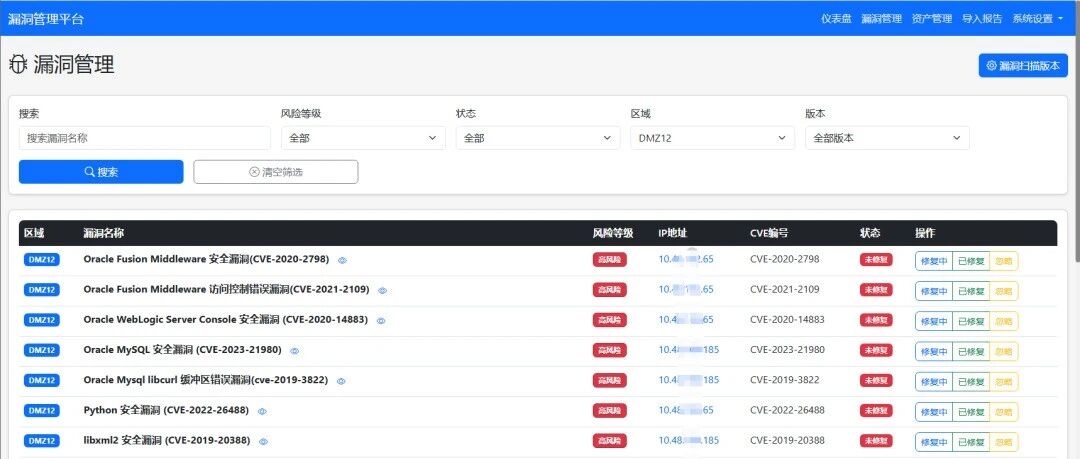The image size is (1080, 459).
Task: Expand the 系统设置 menu in navbar
Action: coord(1037,19)
